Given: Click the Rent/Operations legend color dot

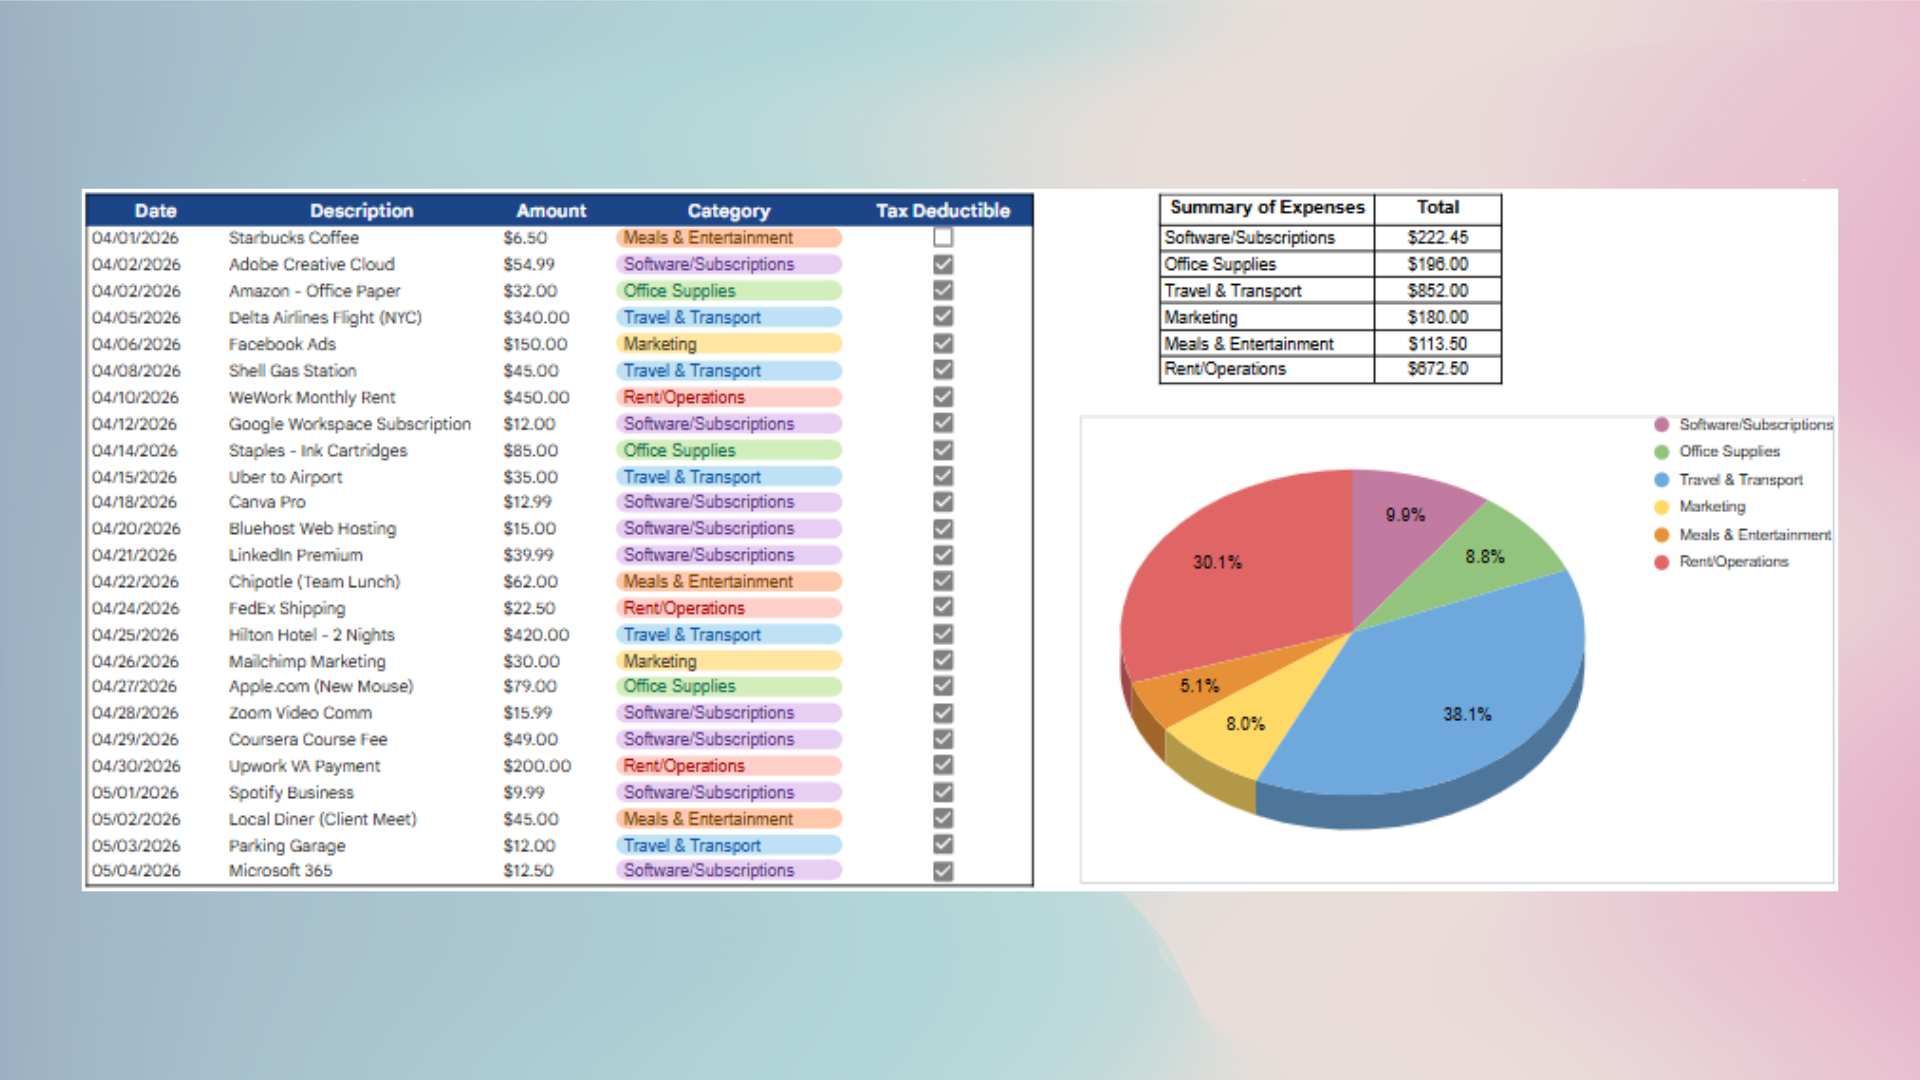Looking at the screenshot, I should [1662, 562].
